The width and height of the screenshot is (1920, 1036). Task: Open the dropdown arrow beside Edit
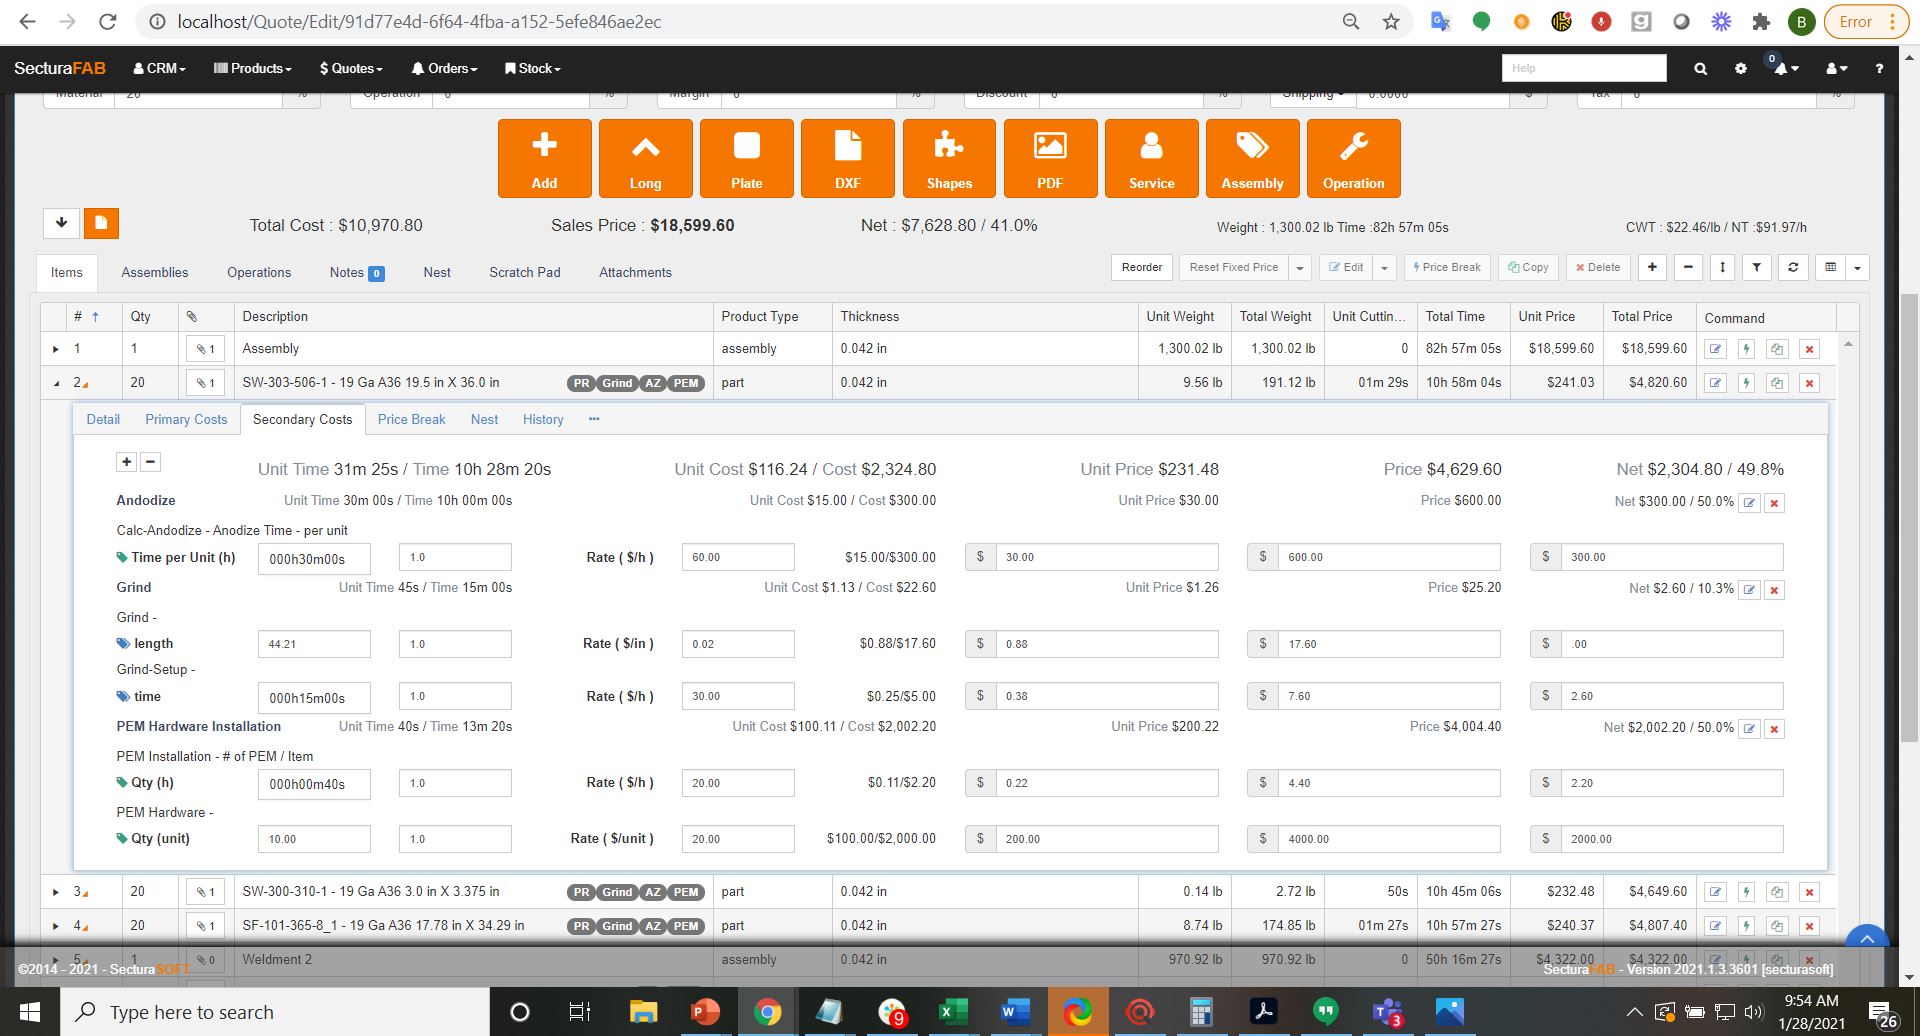(x=1384, y=267)
